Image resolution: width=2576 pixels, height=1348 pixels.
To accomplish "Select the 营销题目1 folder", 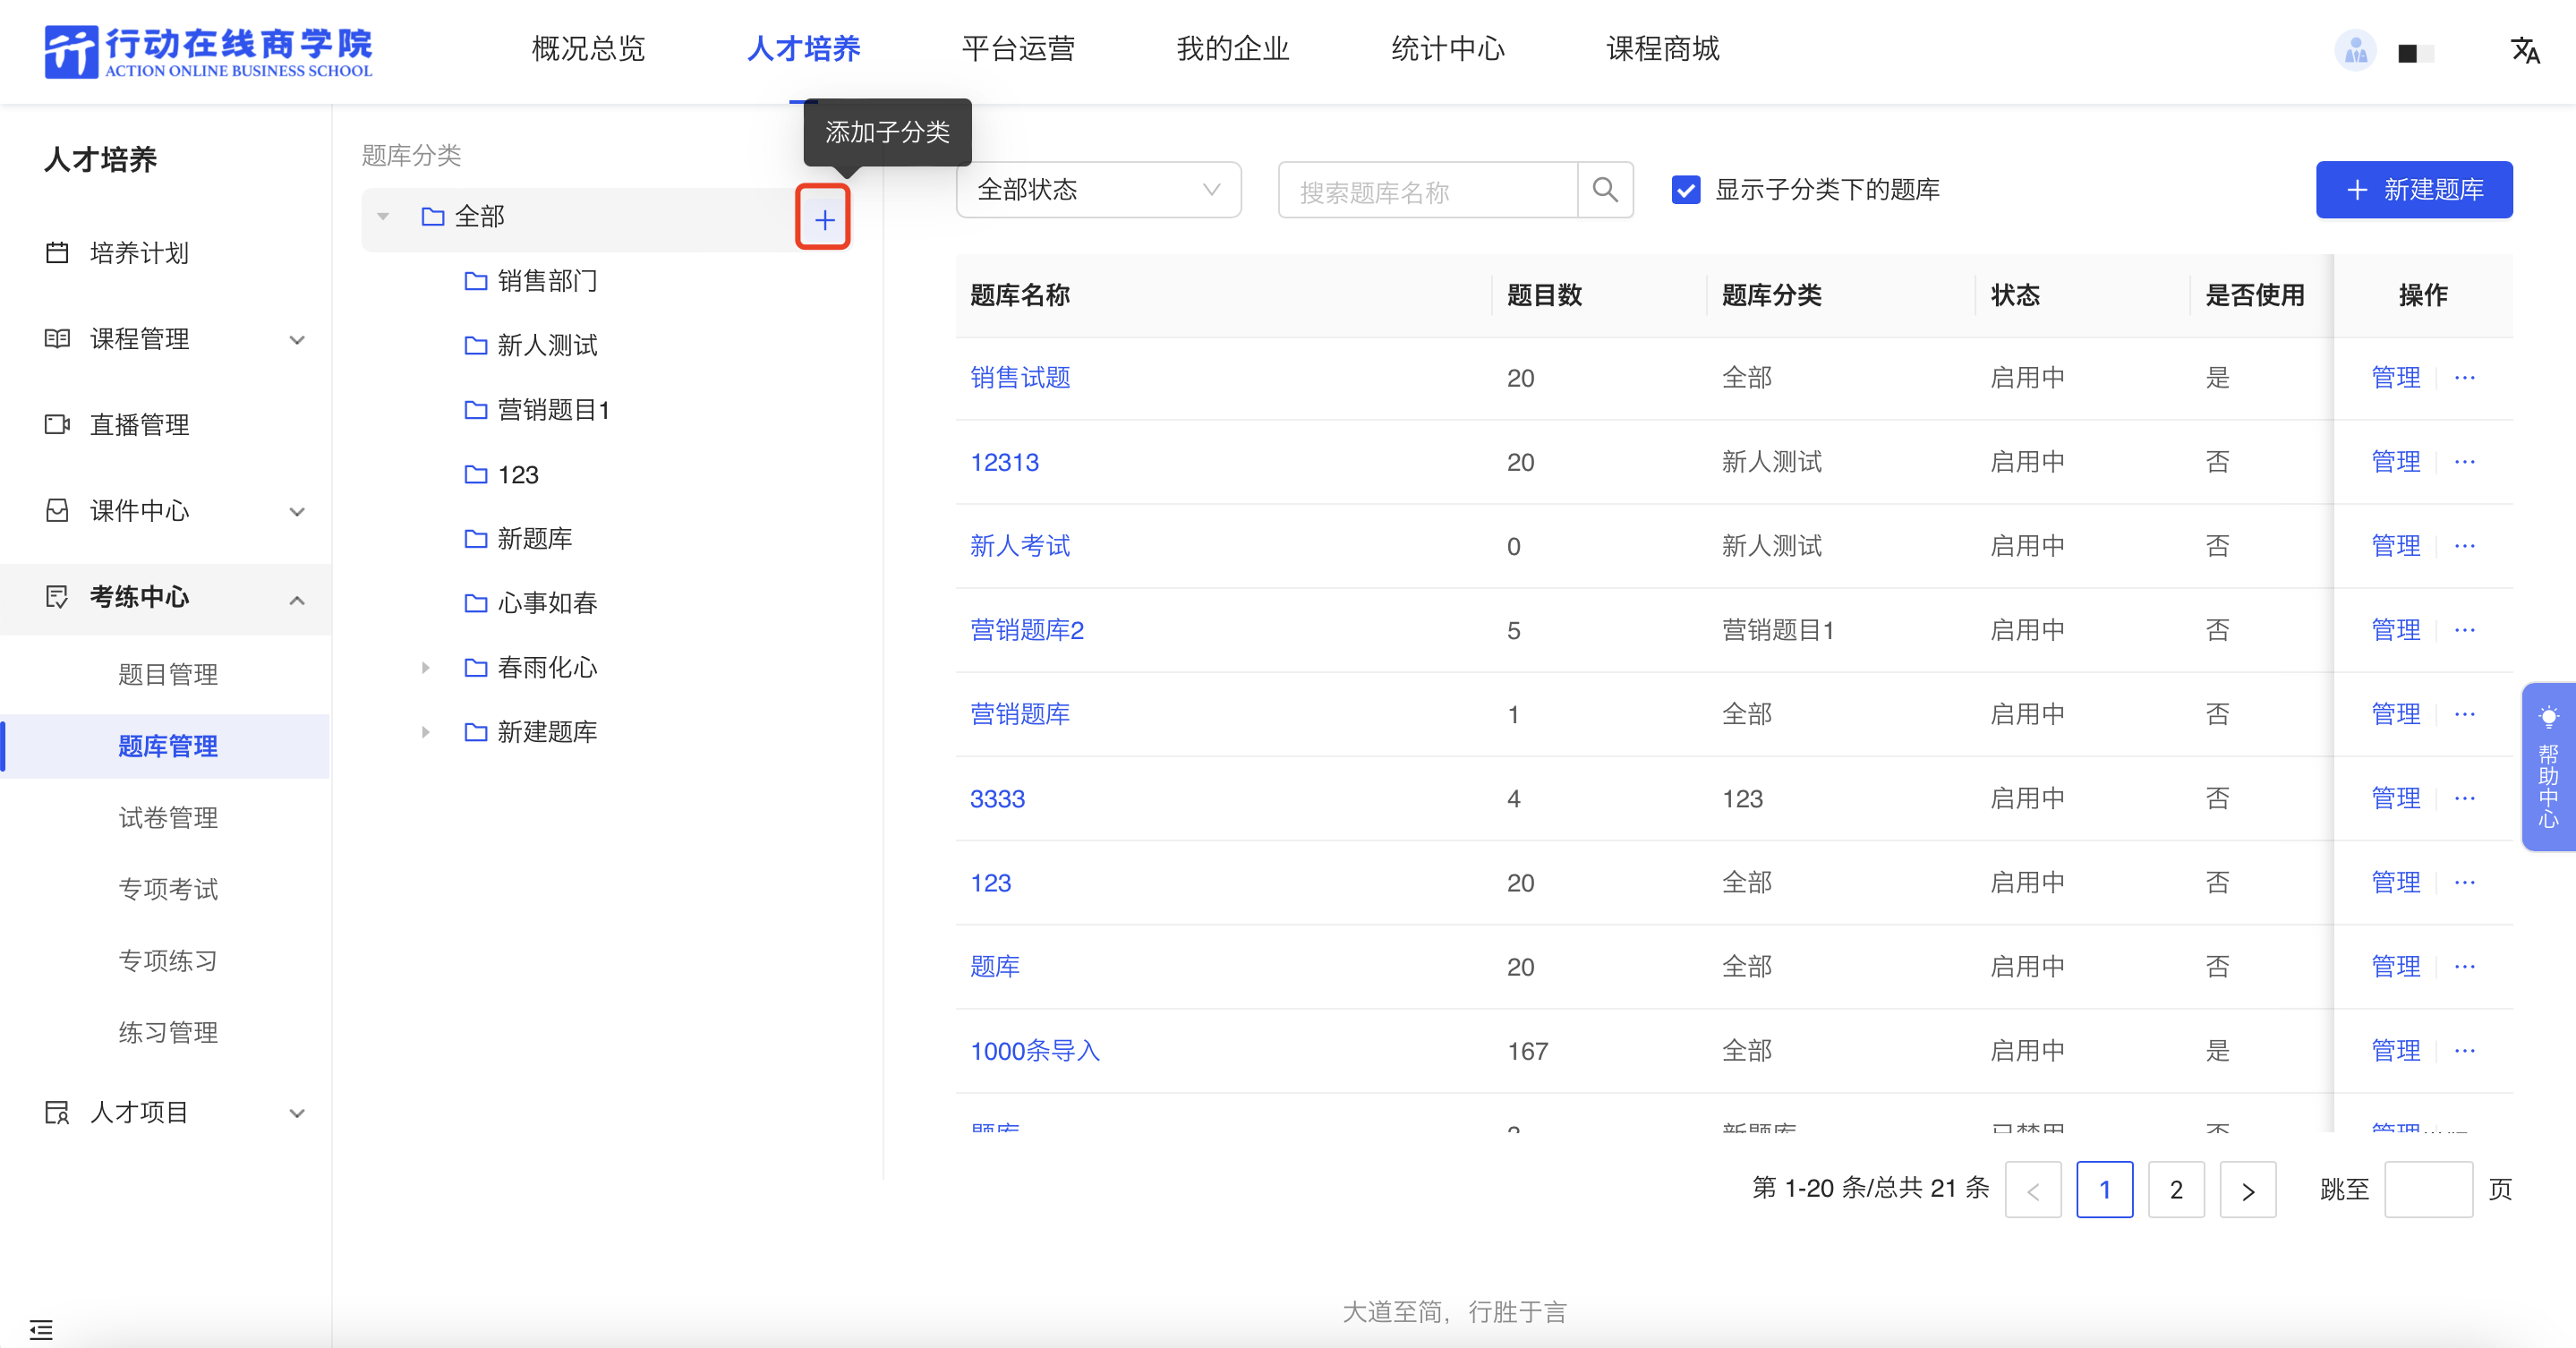I will pos(537,410).
